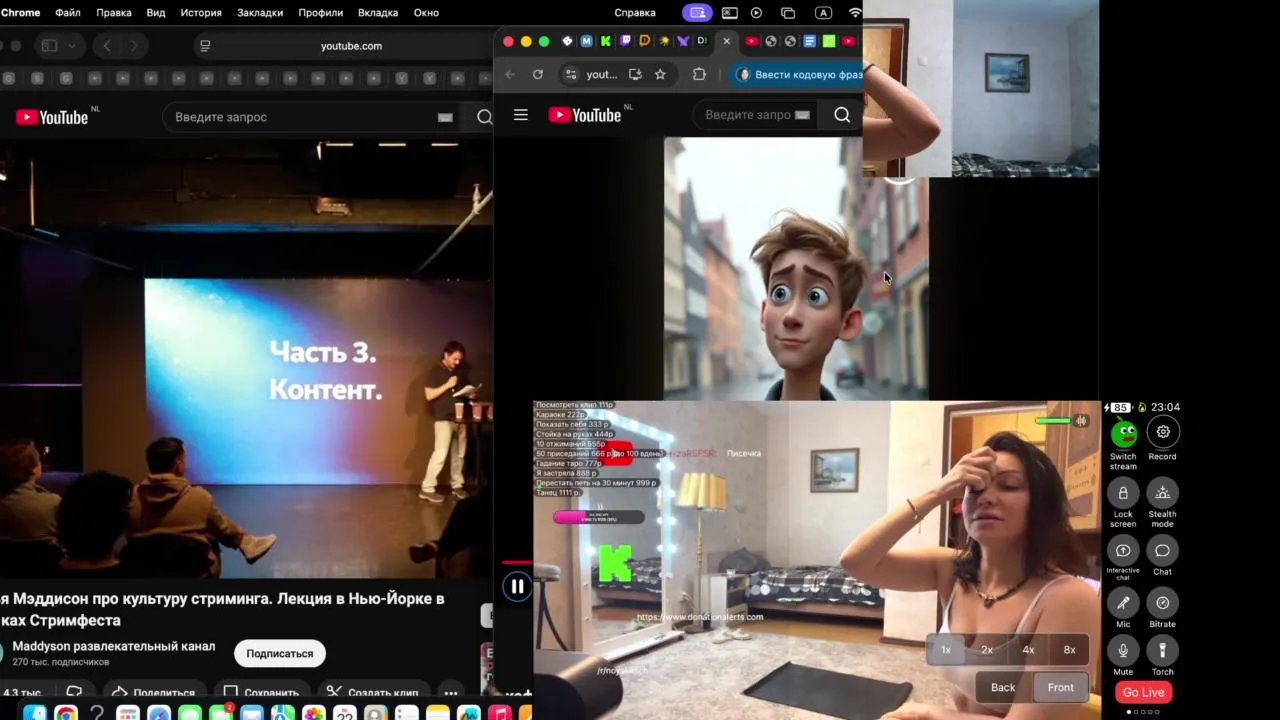Image resolution: width=1280 pixels, height=720 pixels.
Task: Open the Chrome app menu
Action: coord(20,12)
